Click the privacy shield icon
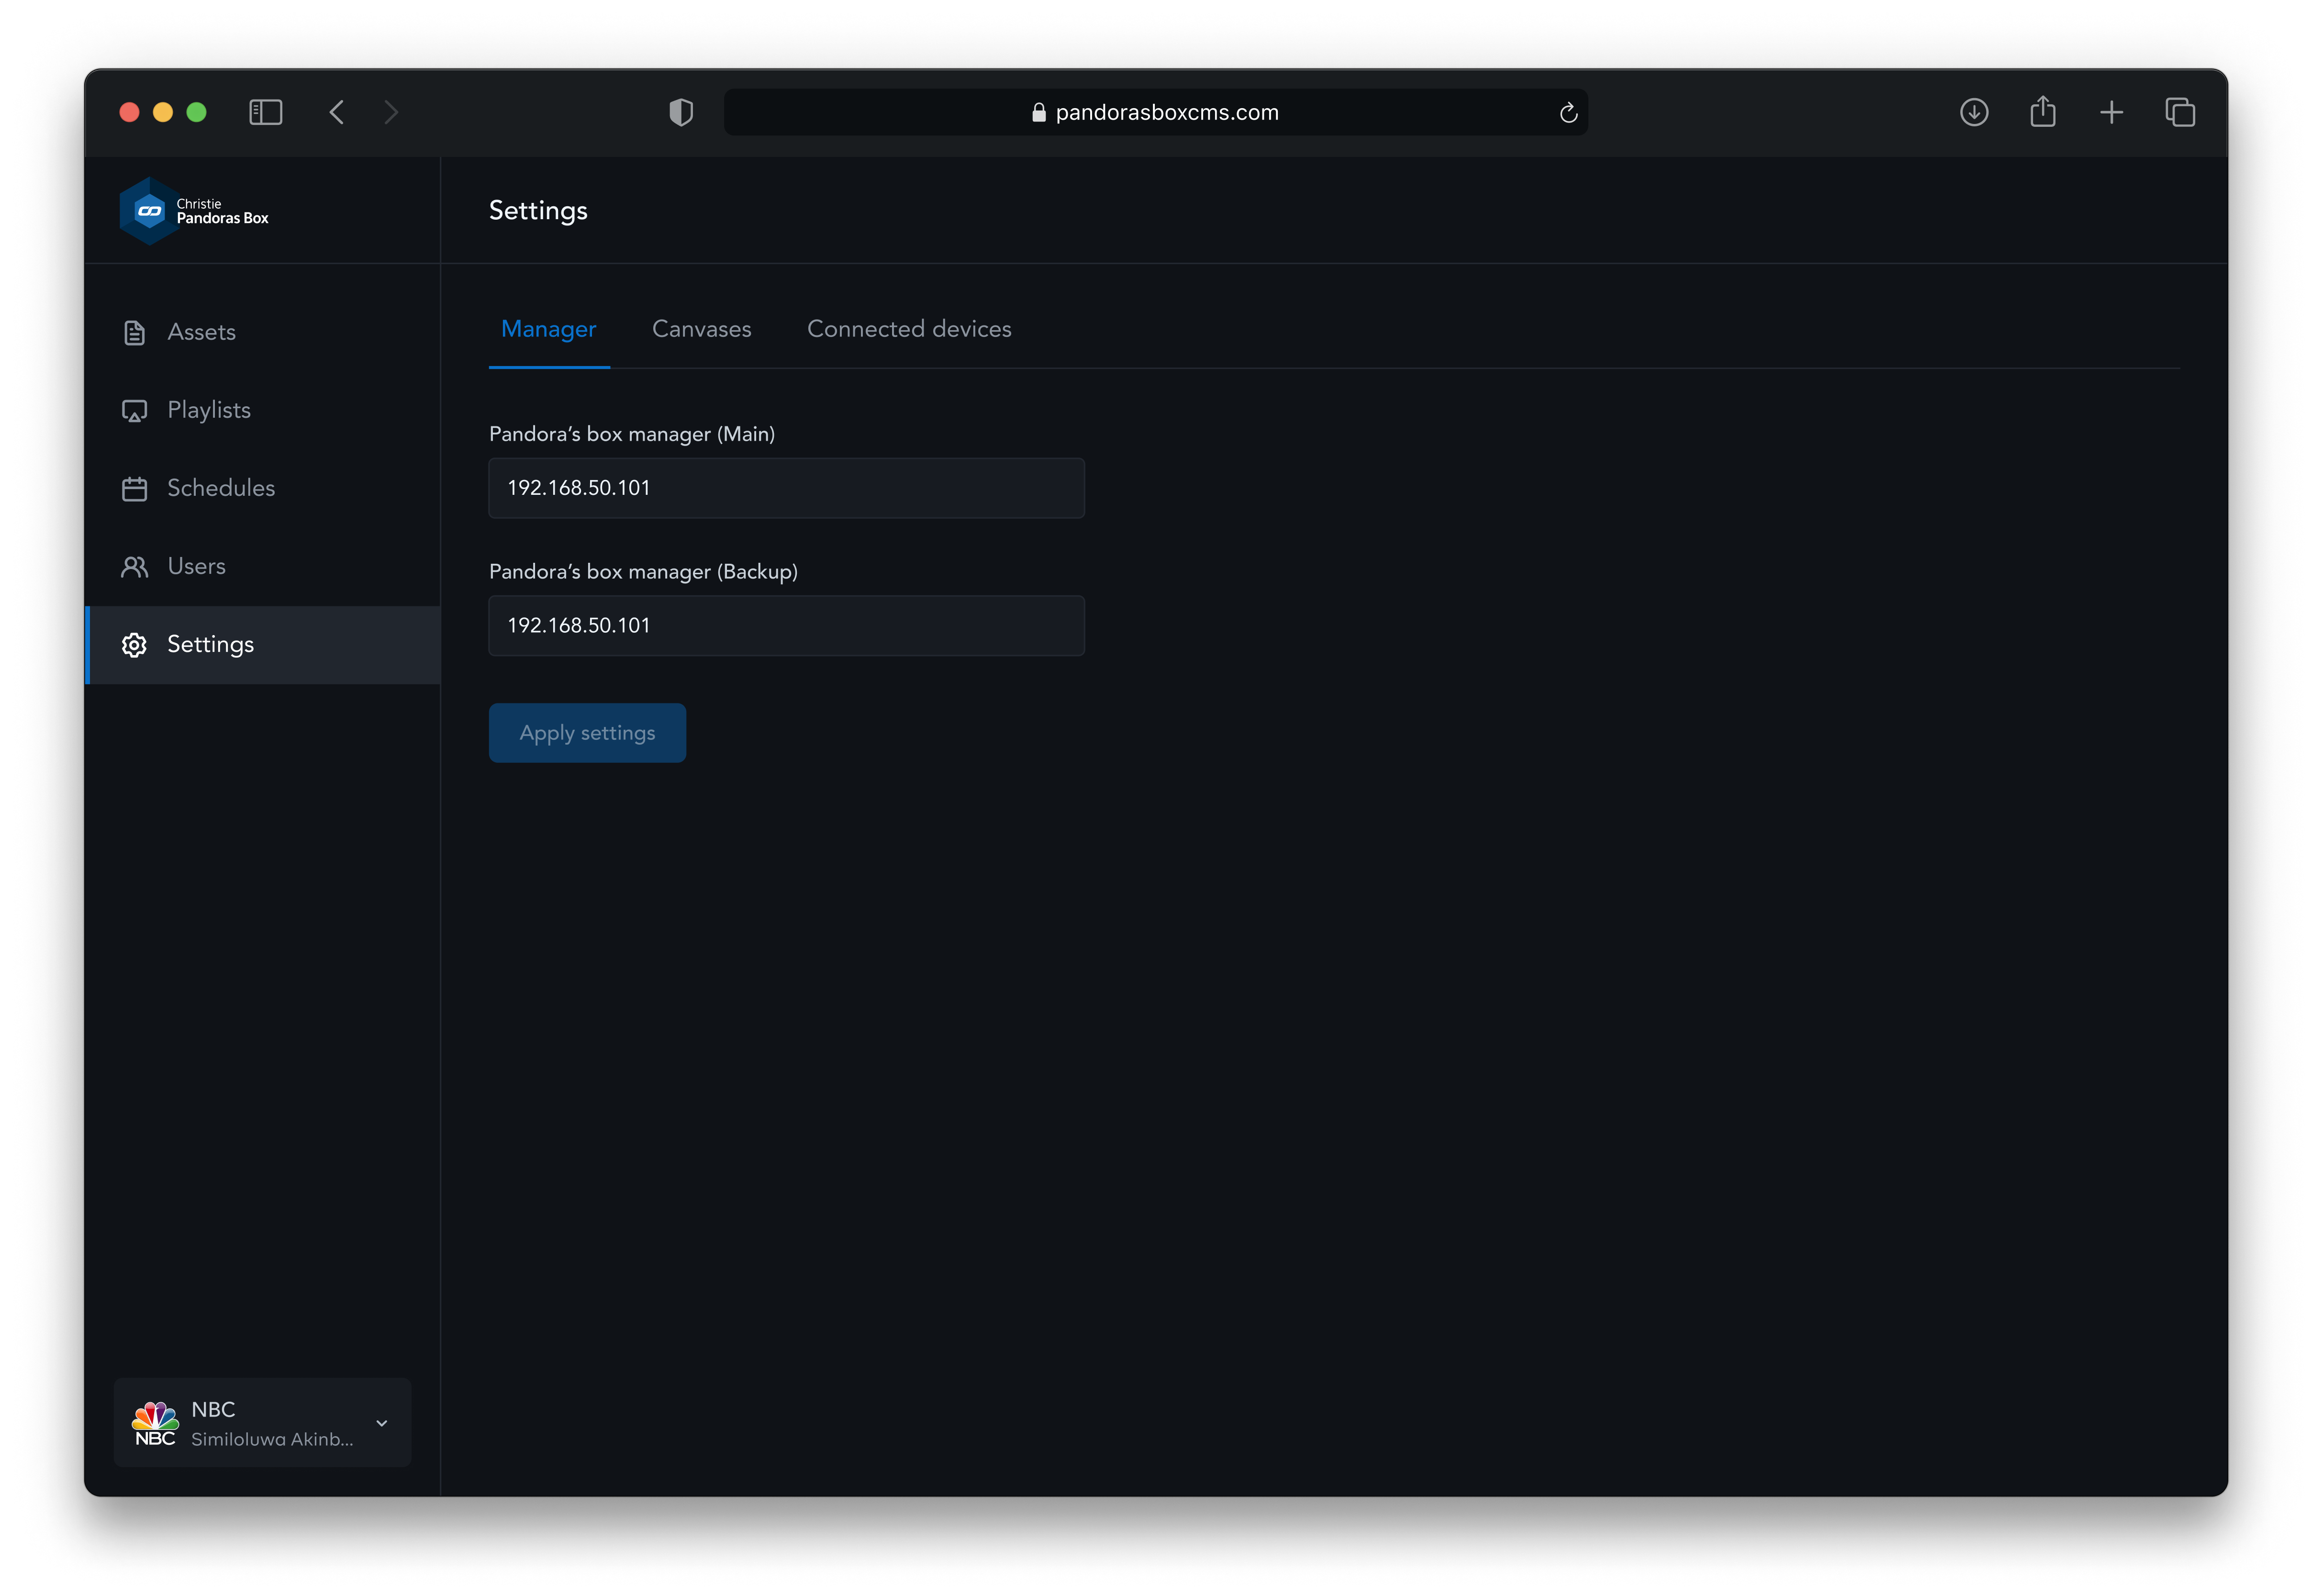This screenshot has width=2312, height=1596. pyautogui.click(x=681, y=112)
